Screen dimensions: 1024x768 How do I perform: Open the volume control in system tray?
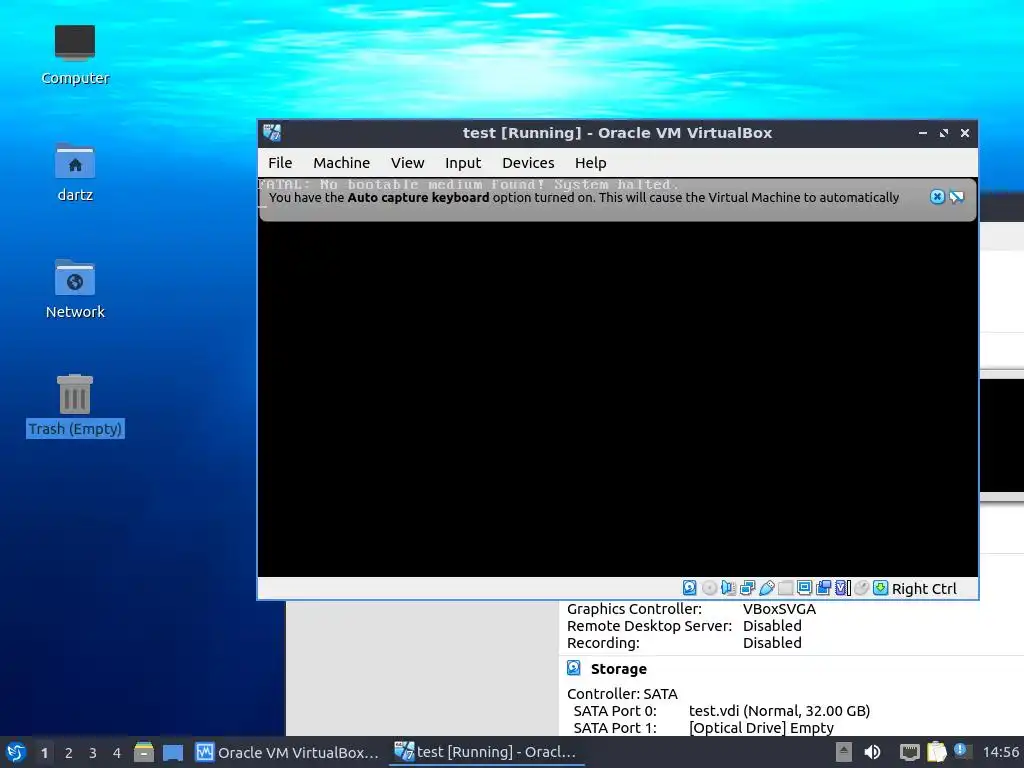coord(872,752)
